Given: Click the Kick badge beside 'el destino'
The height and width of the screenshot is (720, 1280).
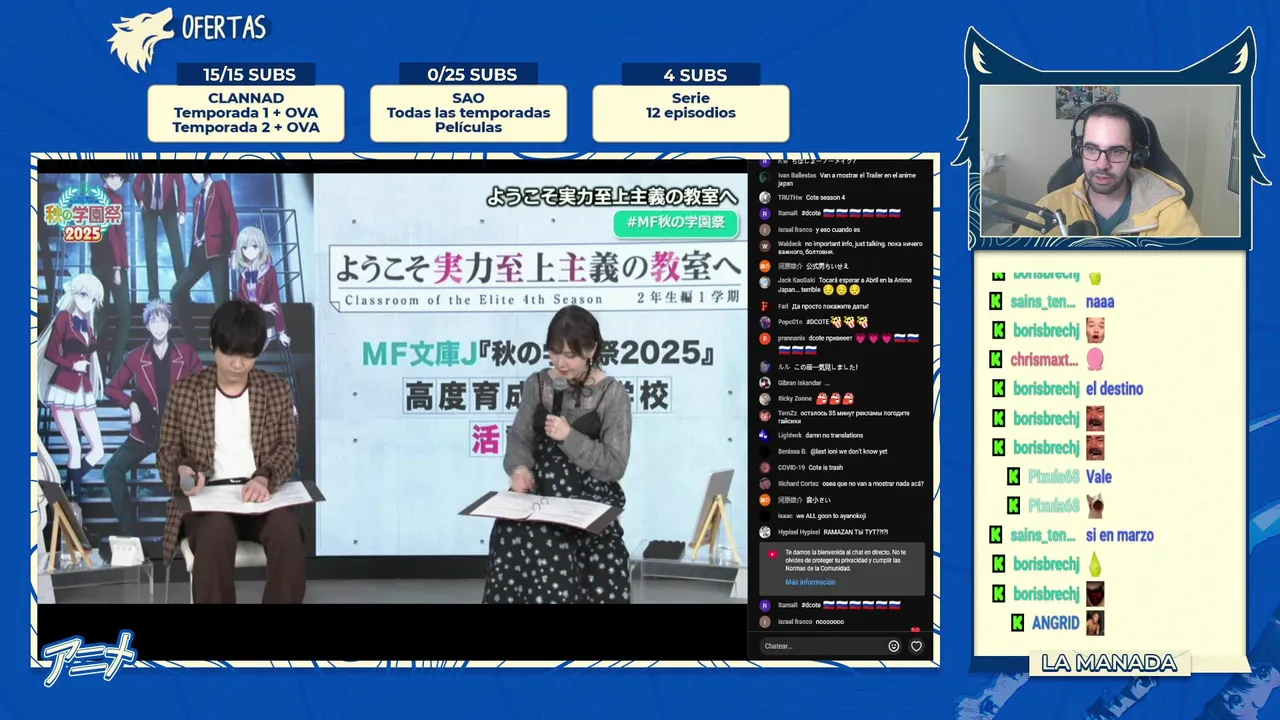Looking at the screenshot, I should [996, 389].
